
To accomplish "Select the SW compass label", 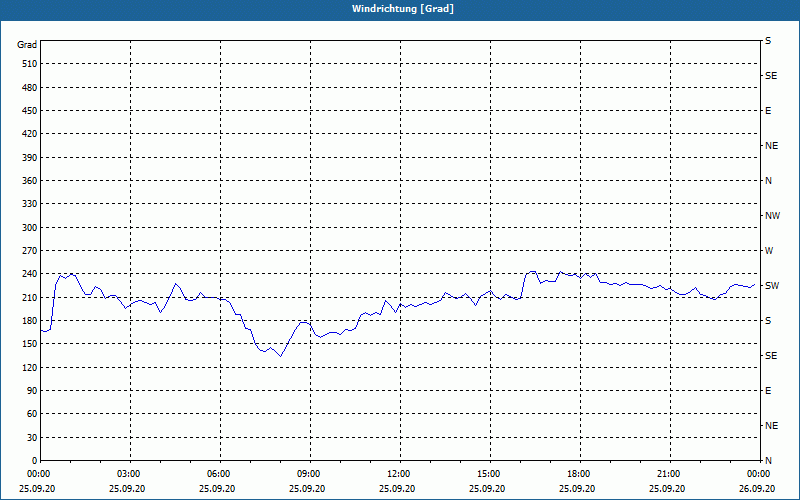I will click(772, 286).
